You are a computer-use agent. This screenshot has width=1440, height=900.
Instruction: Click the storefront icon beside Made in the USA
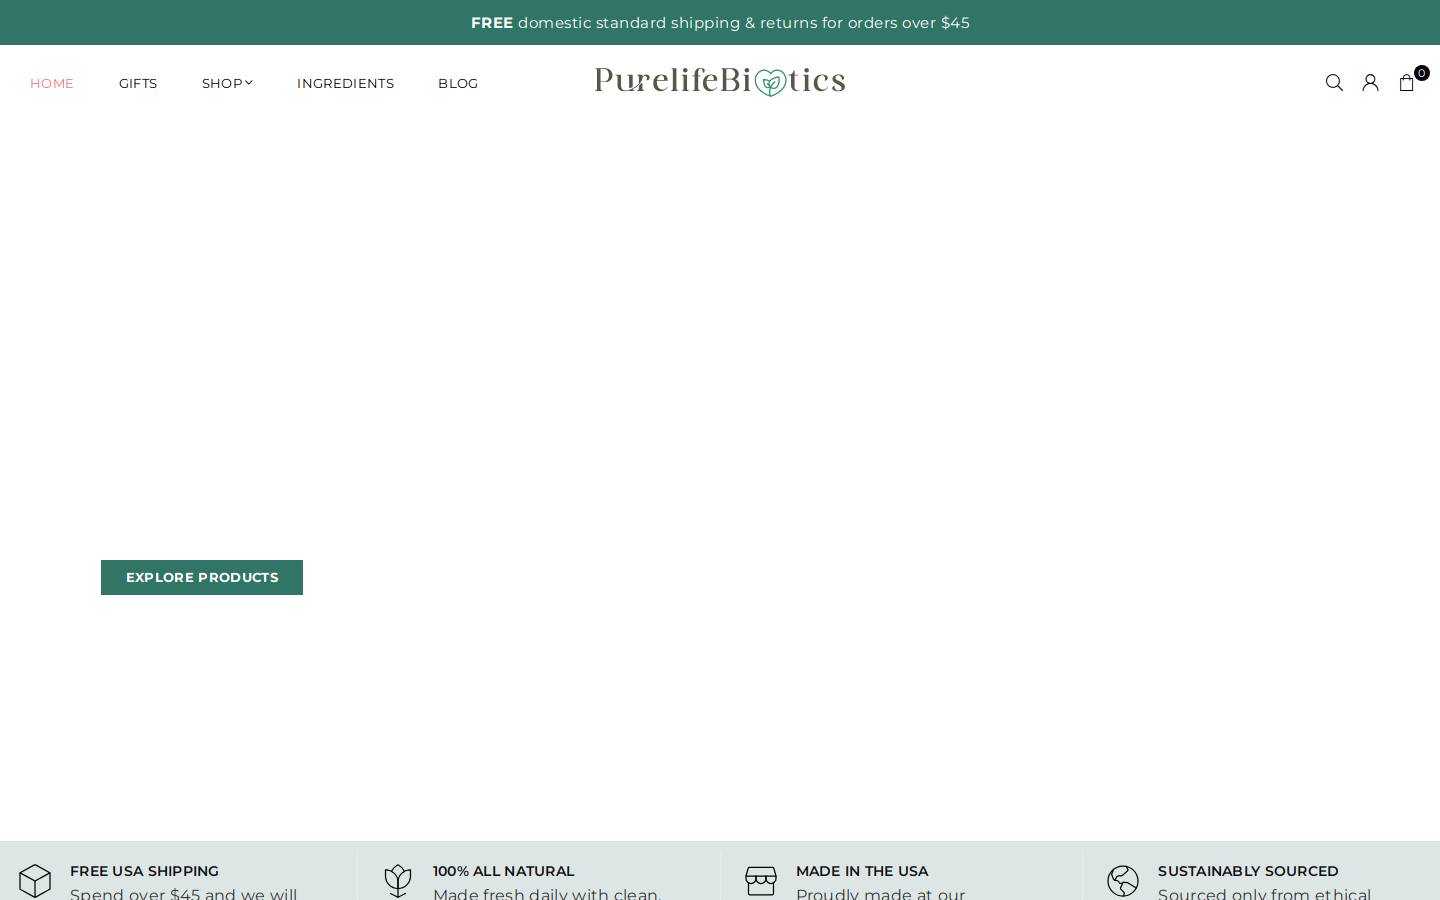pos(761,881)
